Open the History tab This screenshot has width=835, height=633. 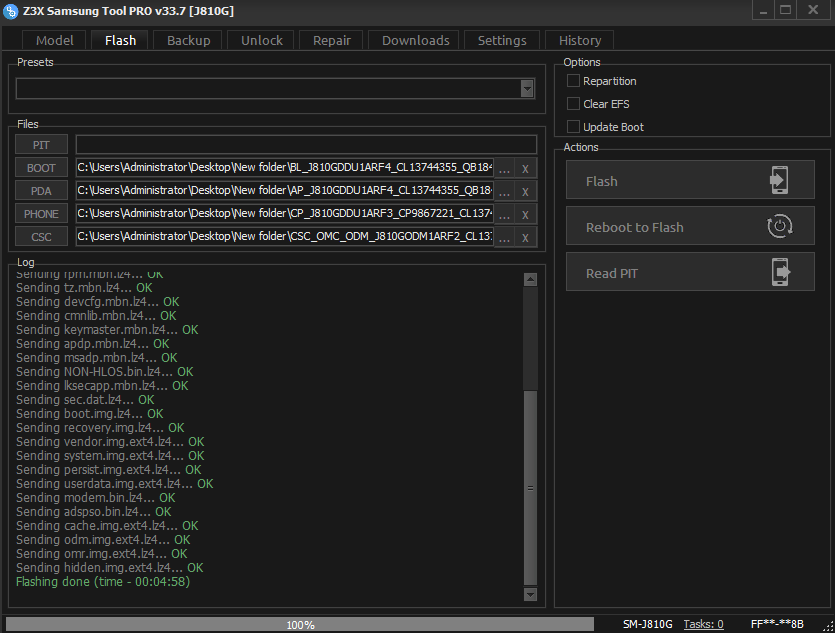coord(579,40)
